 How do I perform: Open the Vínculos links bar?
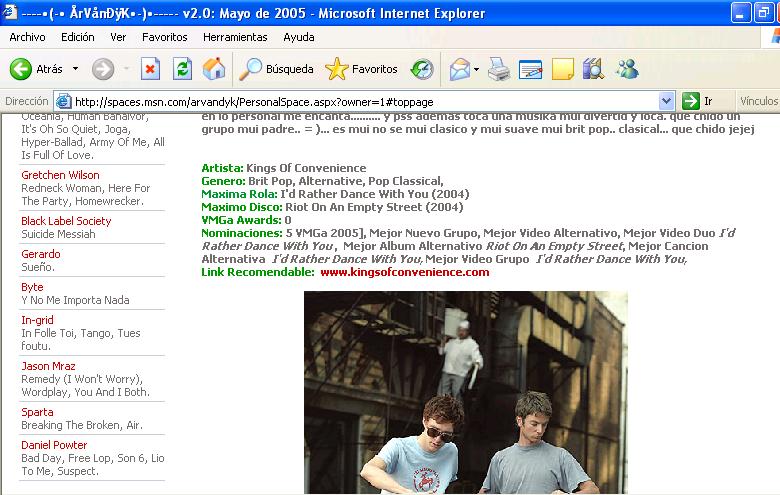coord(759,101)
